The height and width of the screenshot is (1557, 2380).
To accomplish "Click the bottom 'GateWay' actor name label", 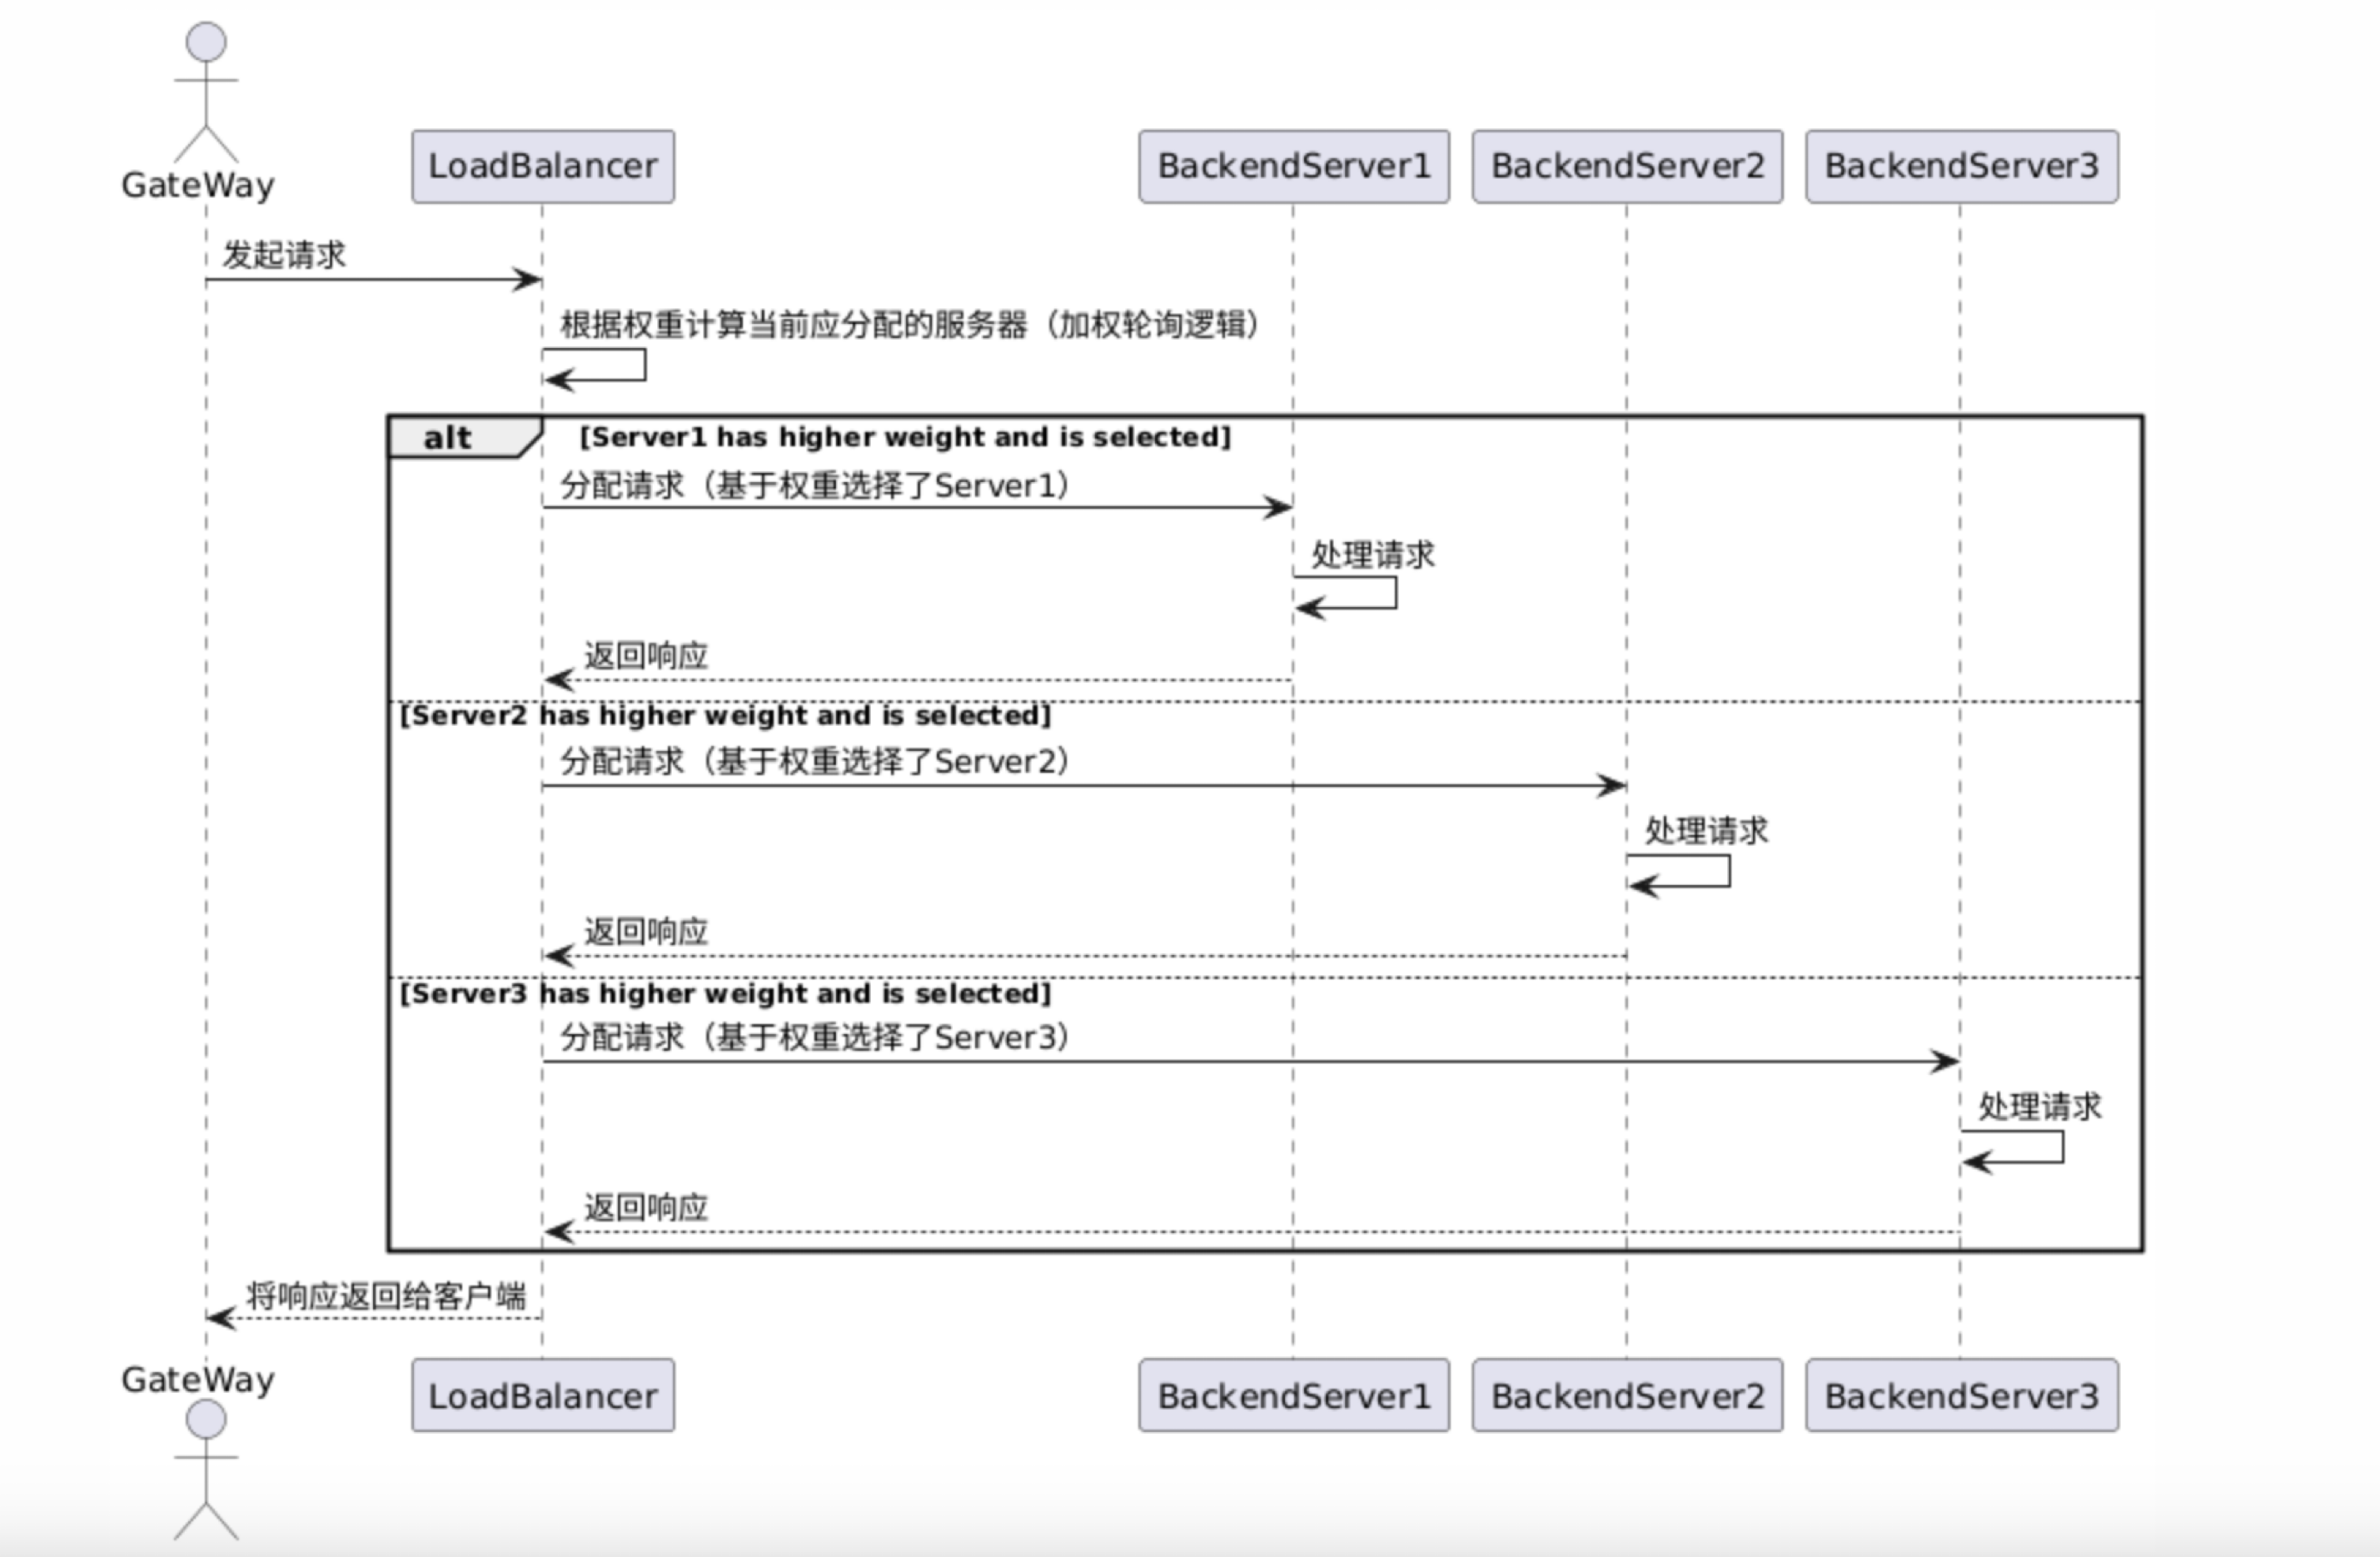I will point(198,1380).
